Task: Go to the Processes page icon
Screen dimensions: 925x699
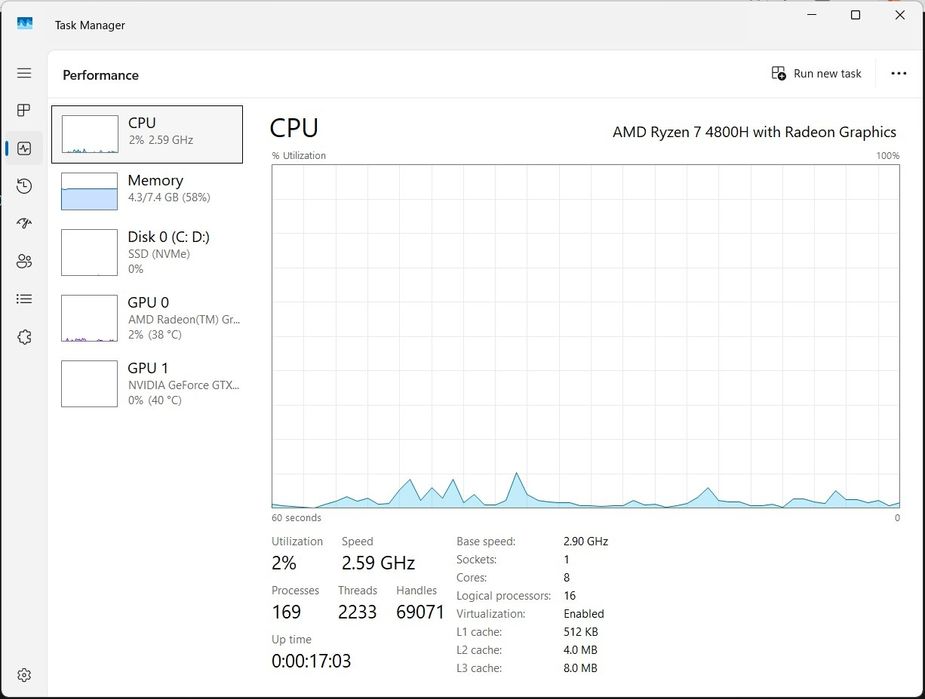Action: [x=24, y=110]
